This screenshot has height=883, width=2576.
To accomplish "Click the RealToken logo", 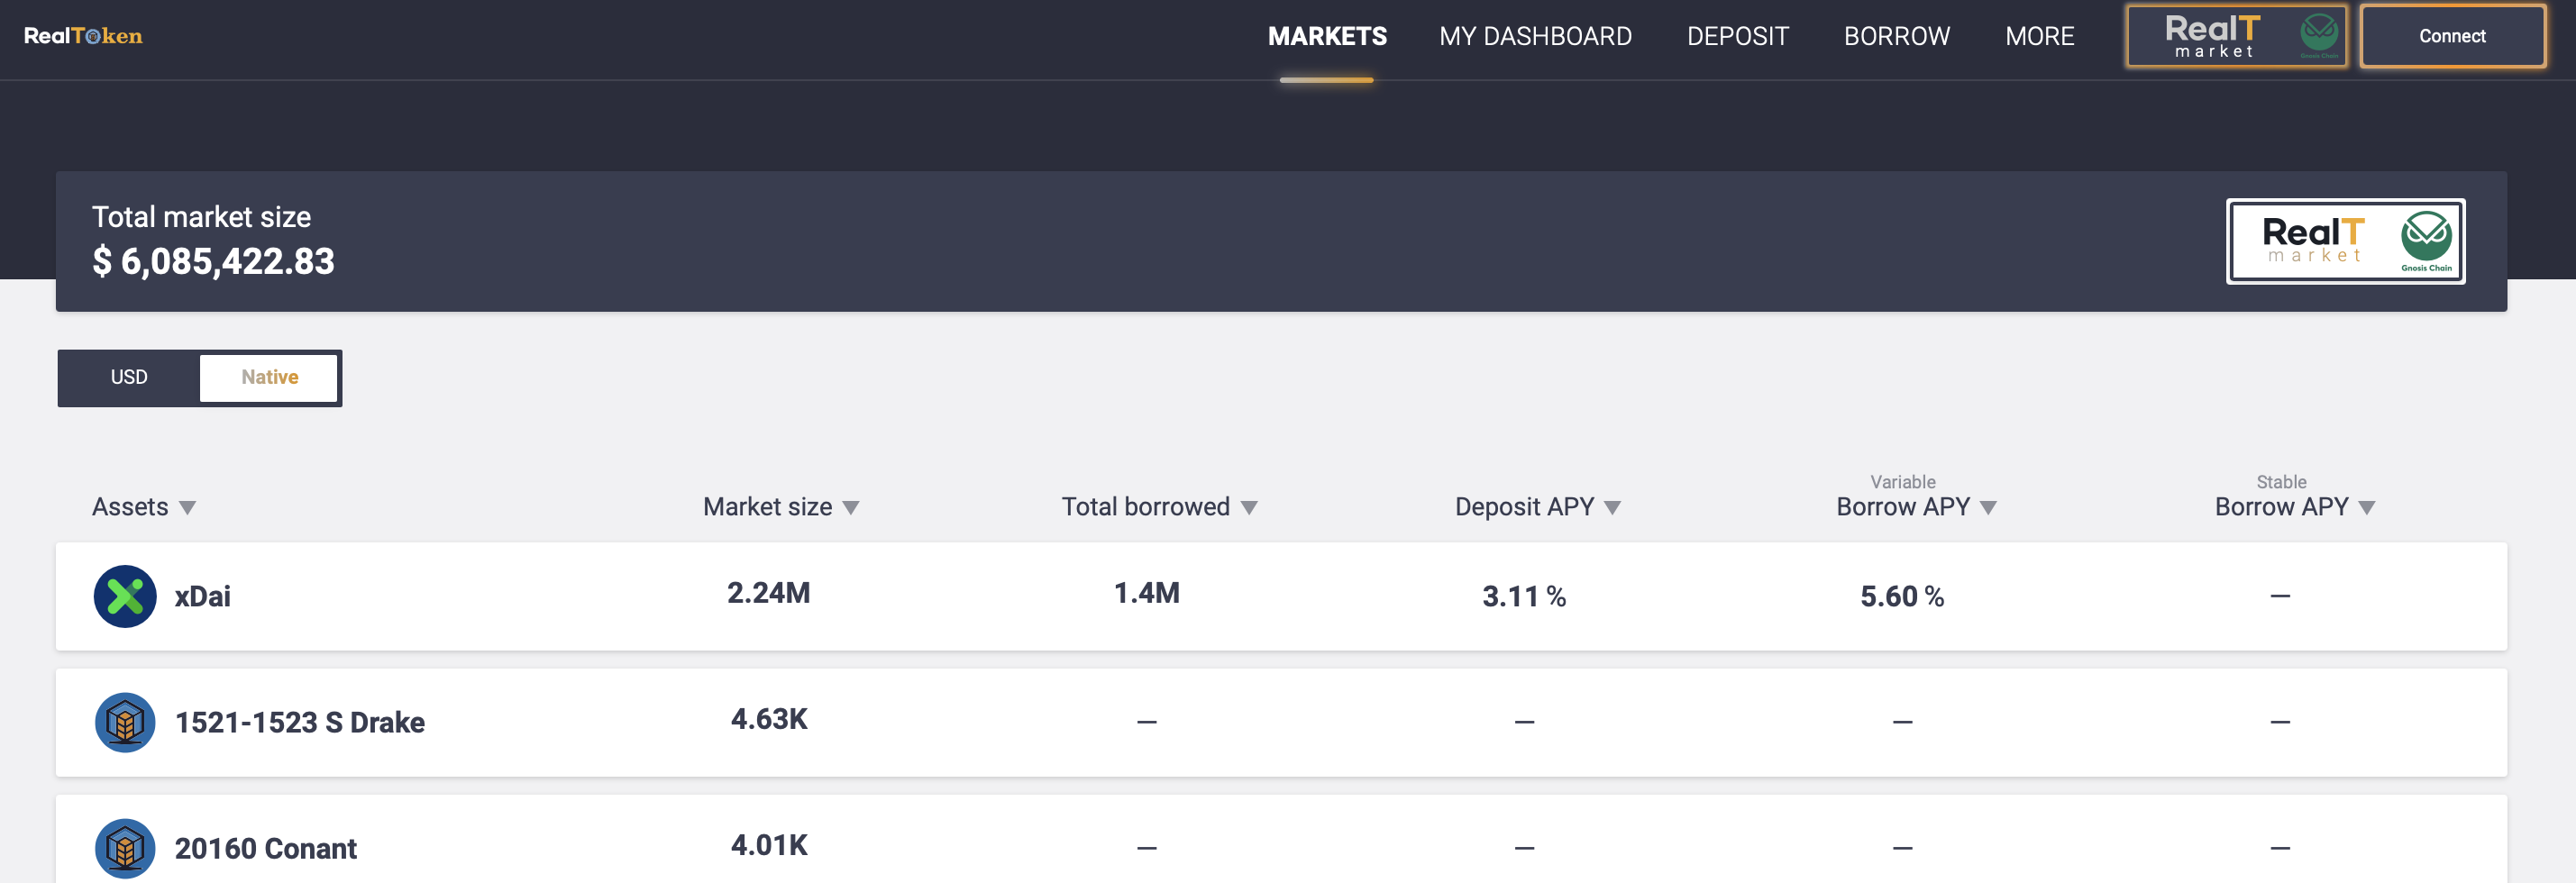I will pos(83,36).
